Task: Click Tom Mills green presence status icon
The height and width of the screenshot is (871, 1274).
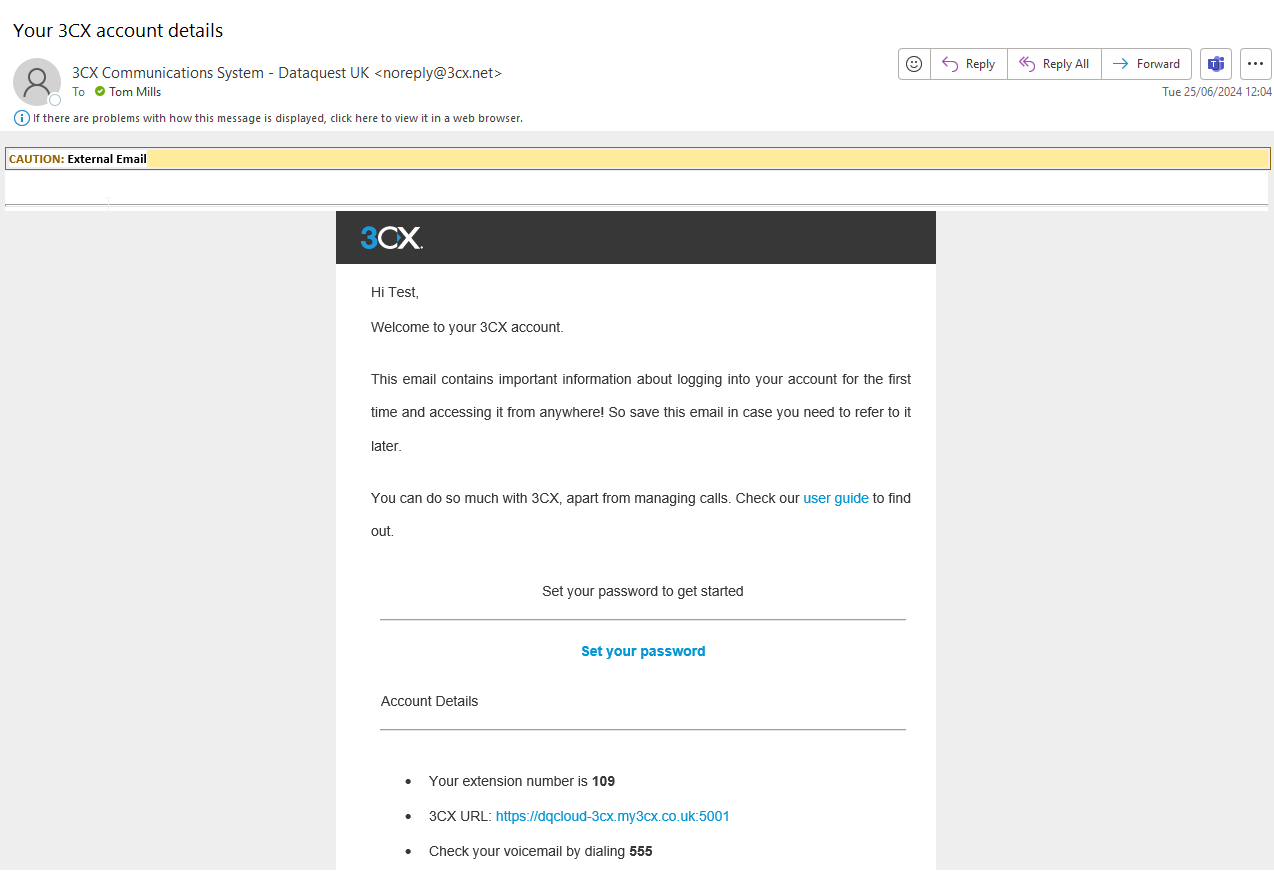Action: (x=100, y=92)
